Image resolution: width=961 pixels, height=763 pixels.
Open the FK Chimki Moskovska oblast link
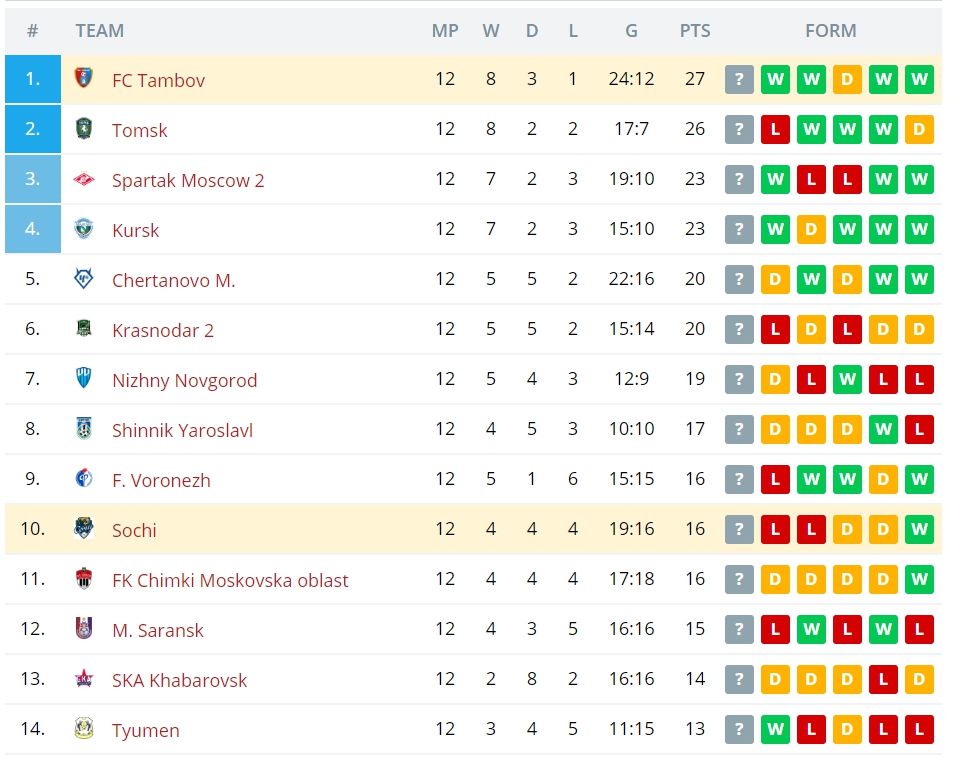(x=230, y=580)
